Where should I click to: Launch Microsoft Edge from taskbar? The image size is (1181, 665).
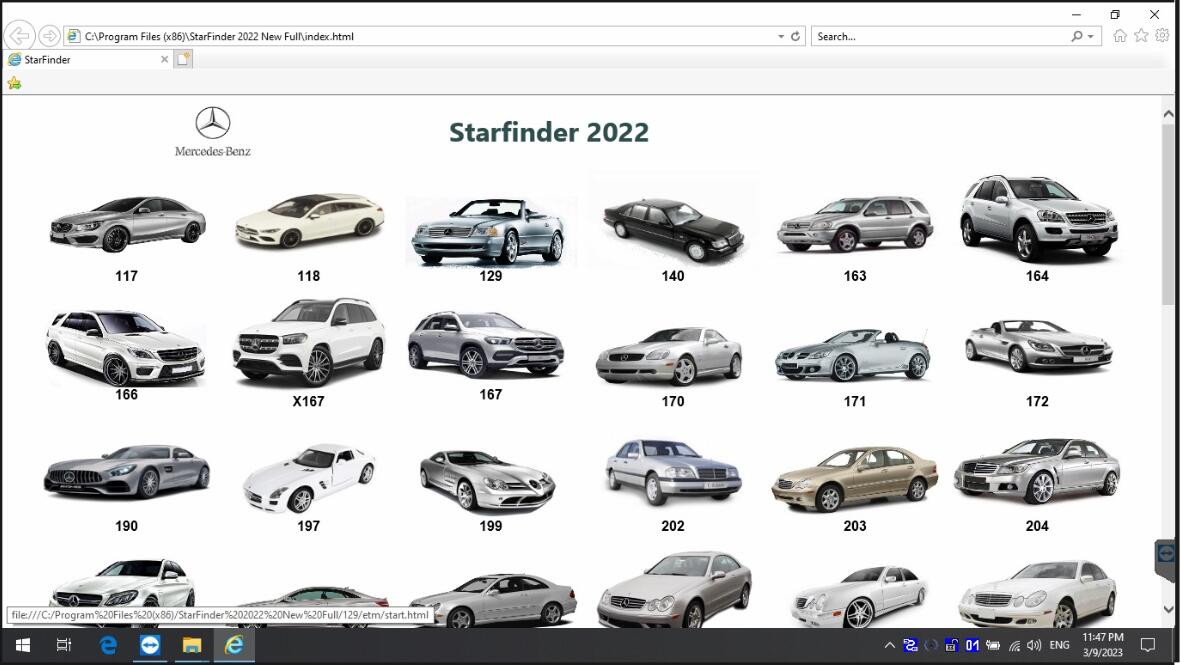coord(108,645)
